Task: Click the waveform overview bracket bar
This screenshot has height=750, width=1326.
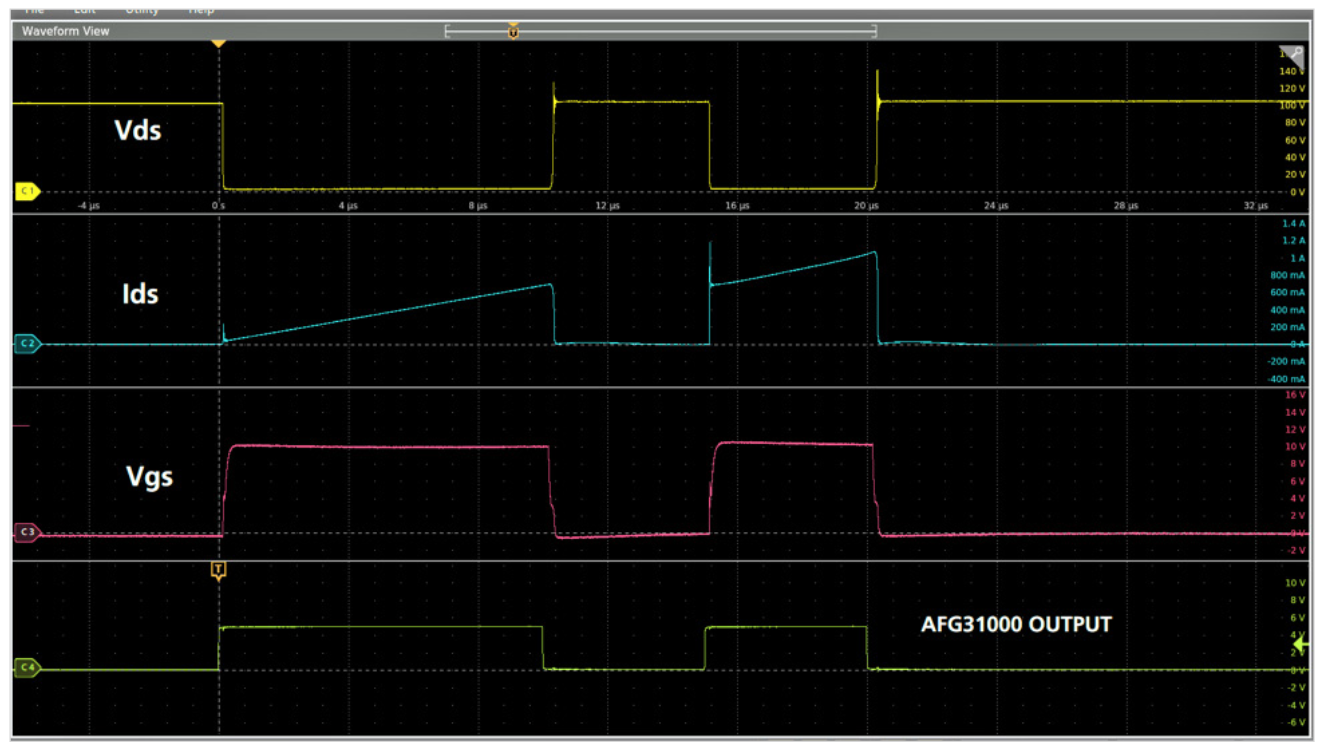Action: pyautogui.click(x=661, y=31)
